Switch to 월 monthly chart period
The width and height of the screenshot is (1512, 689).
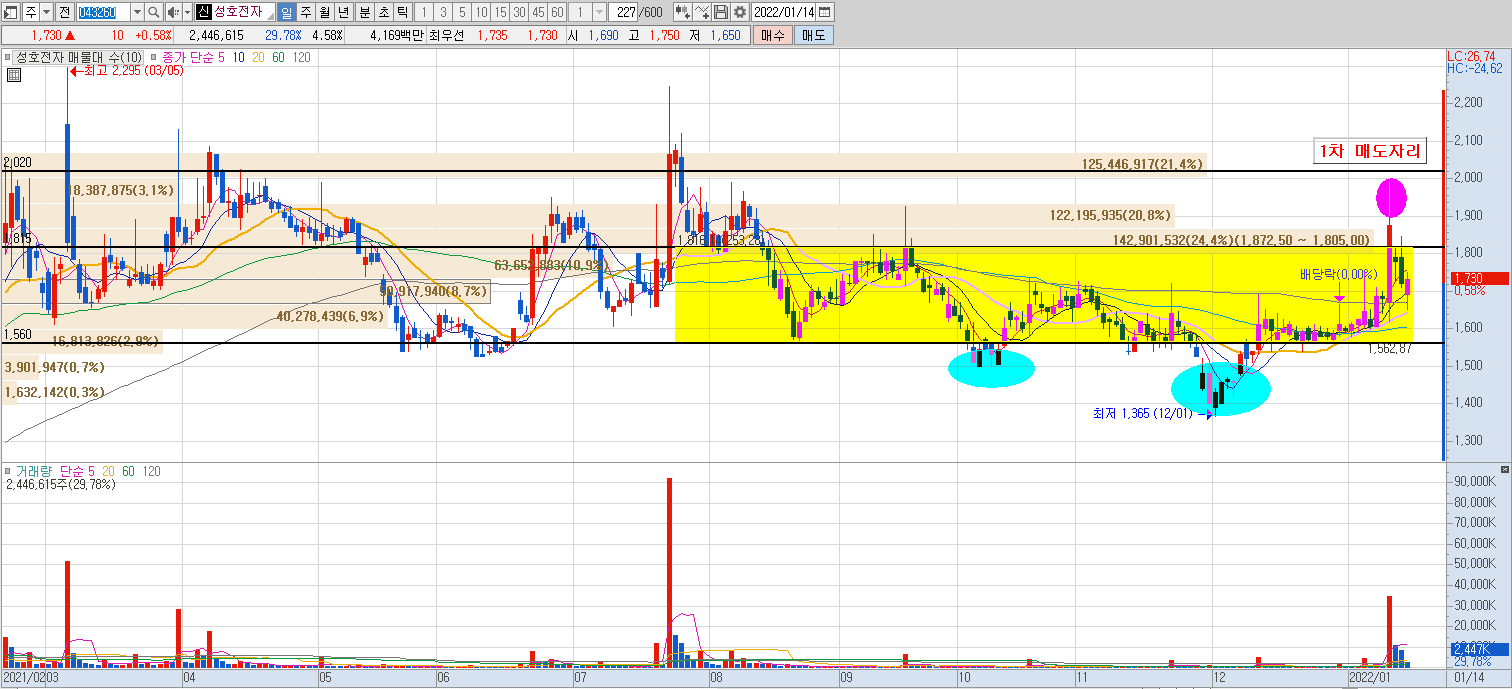(x=325, y=12)
